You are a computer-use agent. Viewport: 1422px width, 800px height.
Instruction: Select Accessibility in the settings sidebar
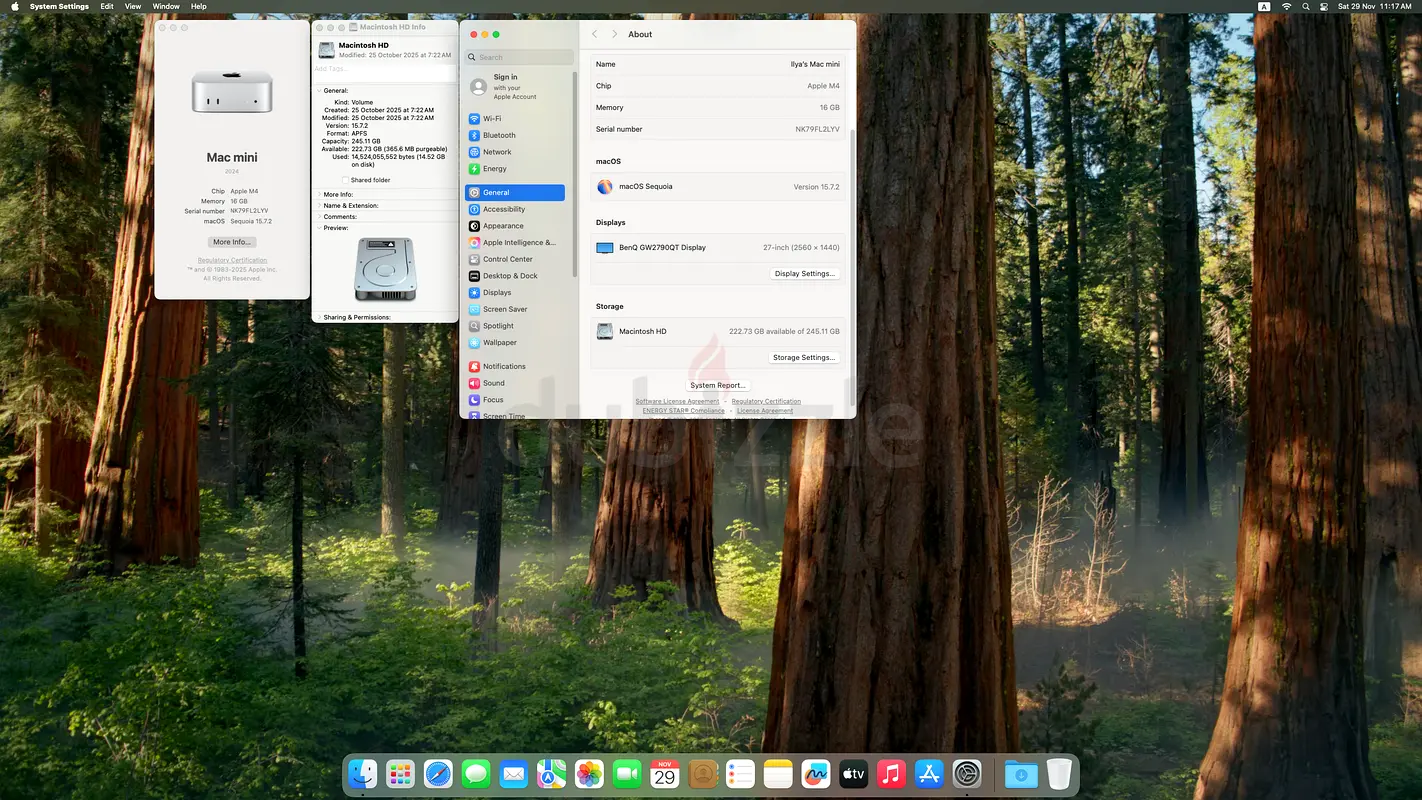tap(516, 209)
